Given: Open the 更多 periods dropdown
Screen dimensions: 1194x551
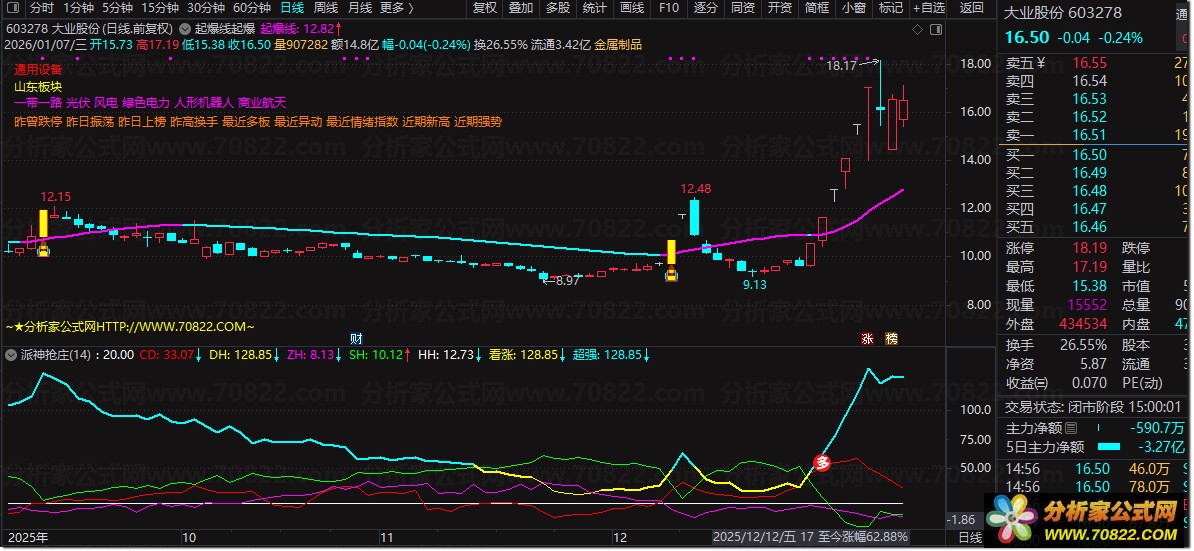Looking at the screenshot, I should (396, 8).
